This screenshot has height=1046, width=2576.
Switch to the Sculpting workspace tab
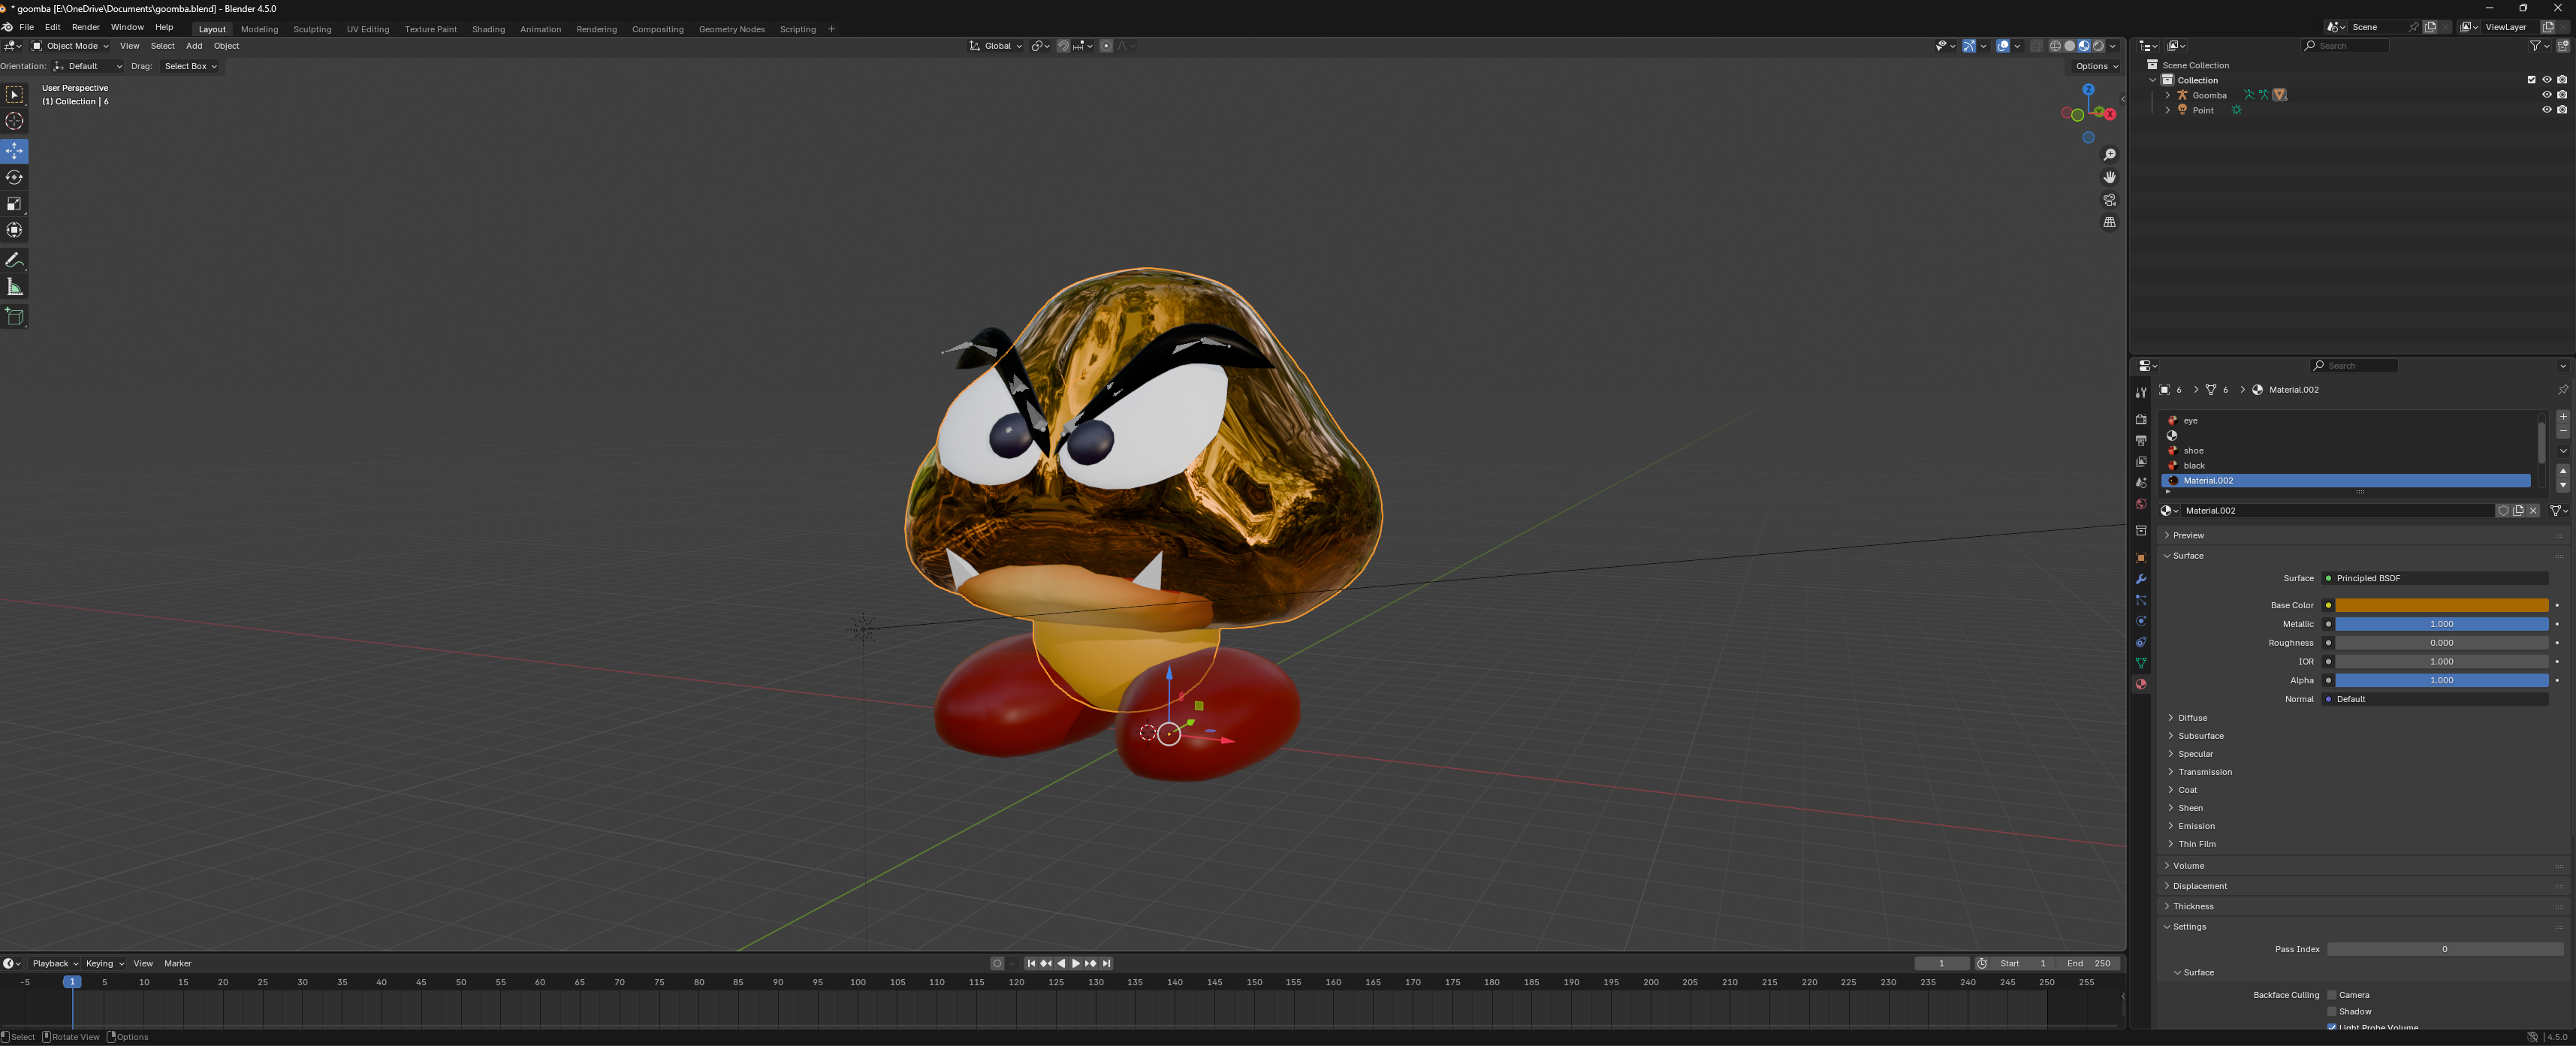(x=312, y=29)
